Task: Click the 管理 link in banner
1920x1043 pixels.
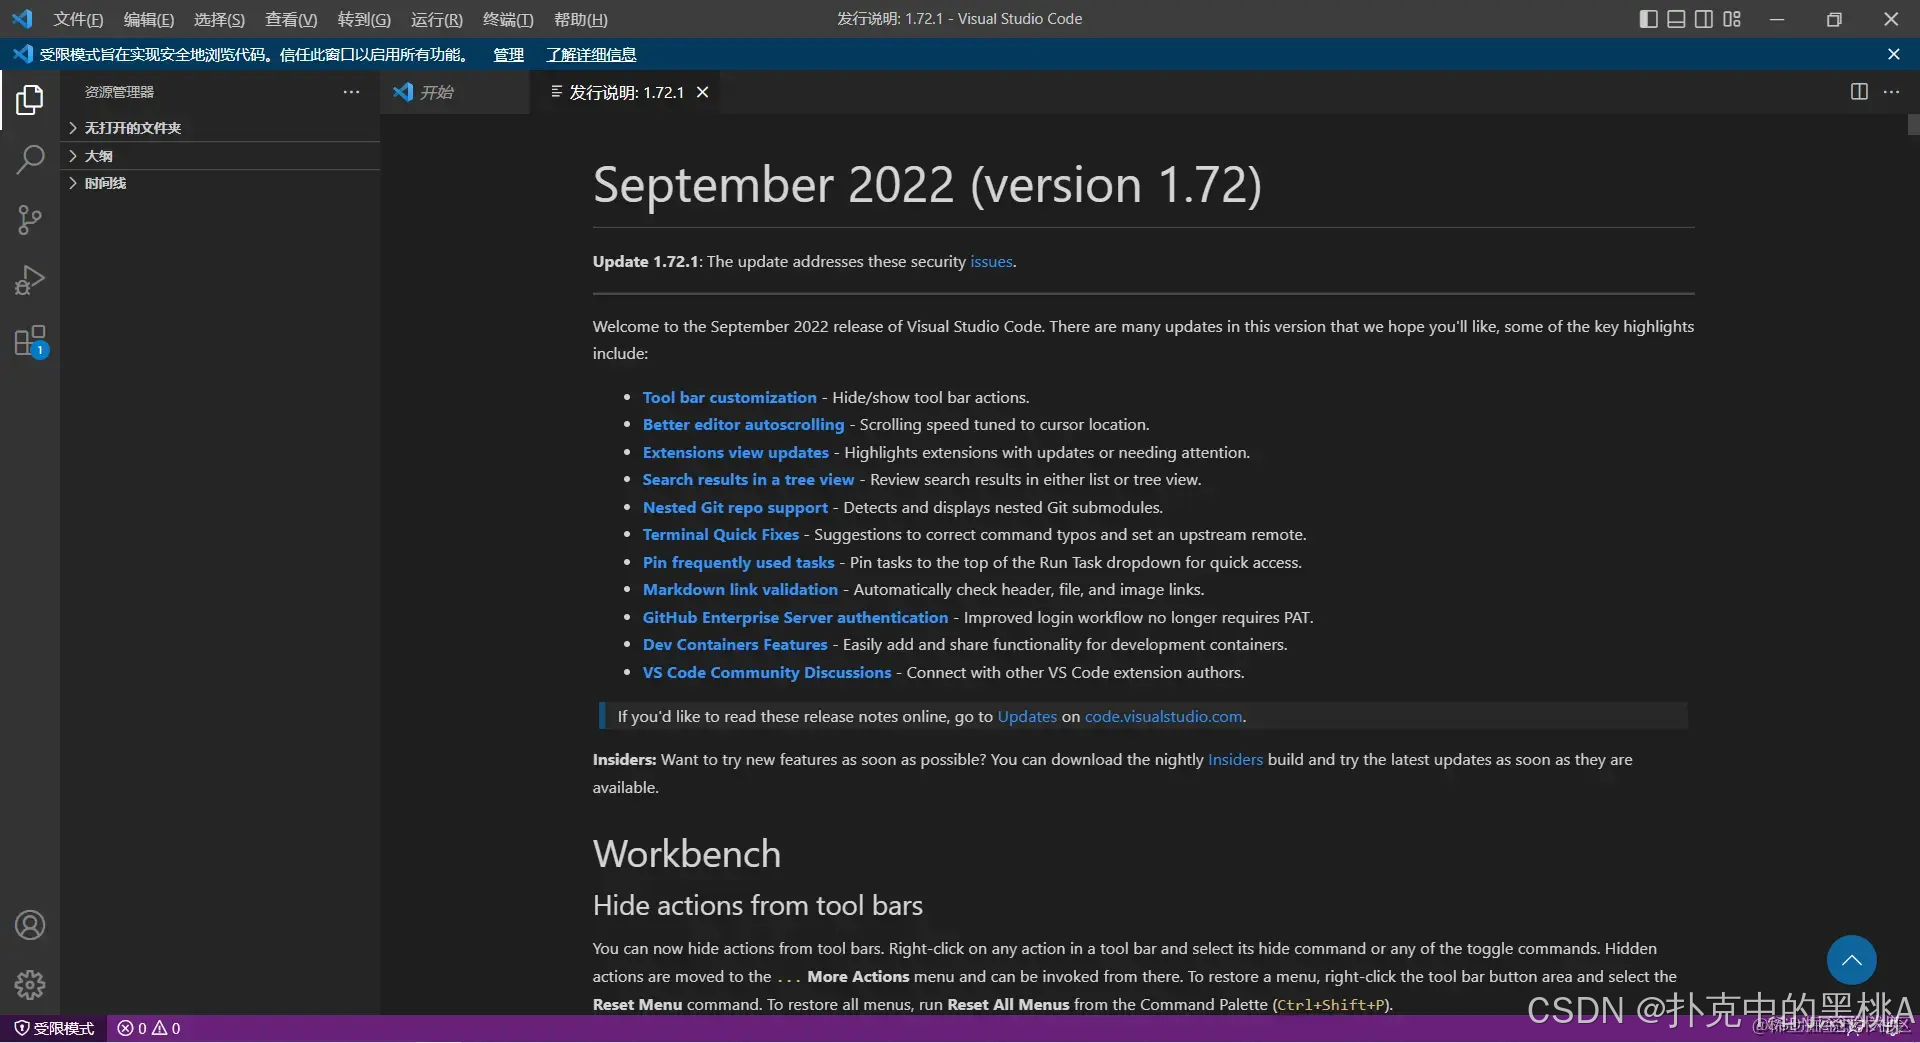Action: pyautogui.click(x=508, y=54)
